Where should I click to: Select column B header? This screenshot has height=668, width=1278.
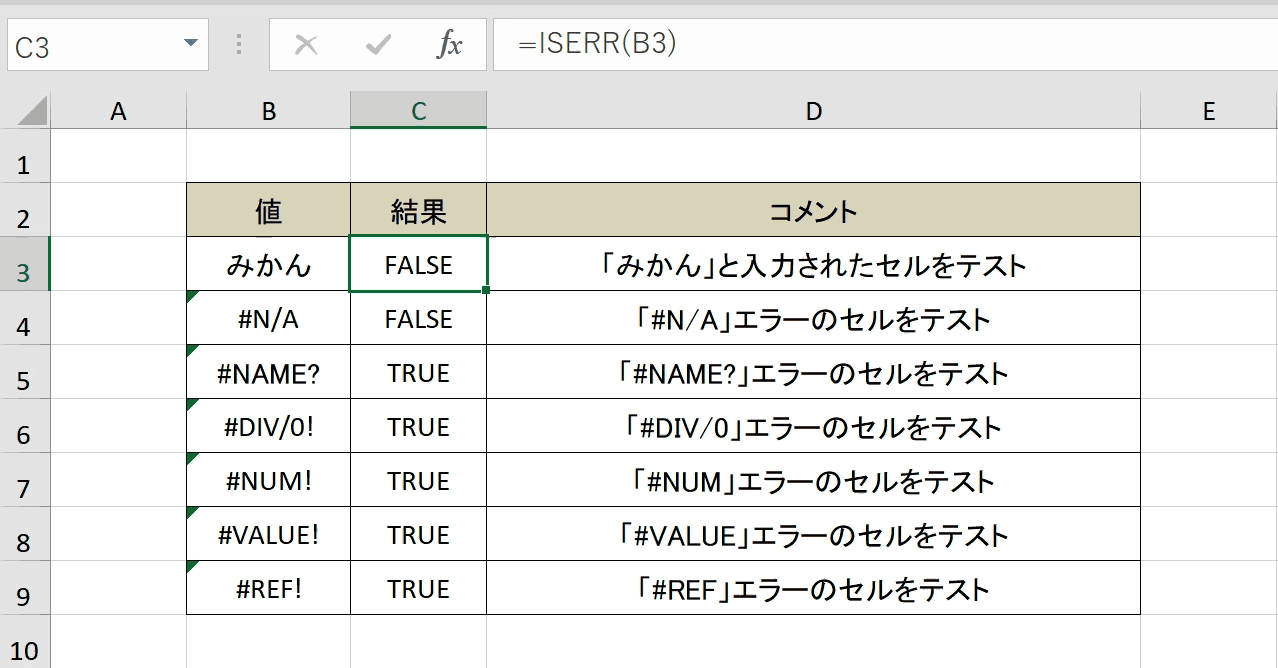click(x=268, y=111)
